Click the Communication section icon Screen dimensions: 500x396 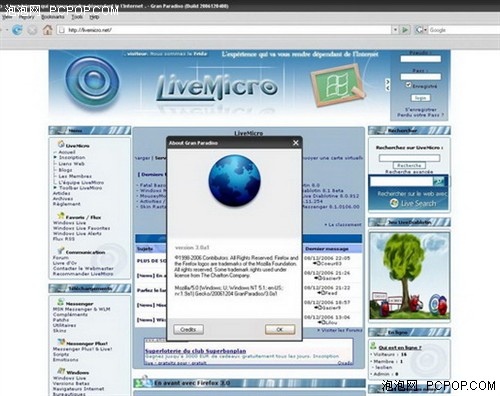(60, 250)
